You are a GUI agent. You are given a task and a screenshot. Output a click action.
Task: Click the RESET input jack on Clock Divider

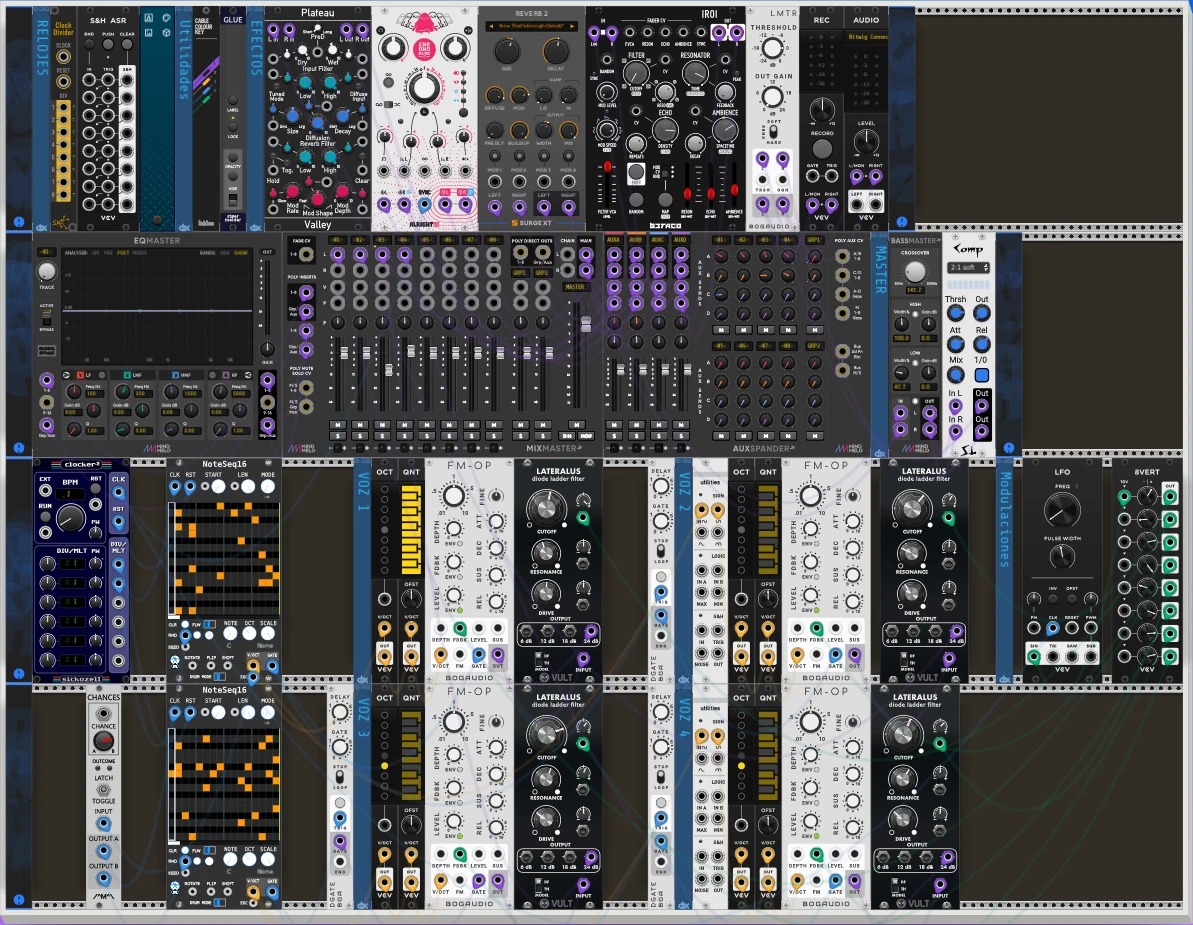(63, 82)
